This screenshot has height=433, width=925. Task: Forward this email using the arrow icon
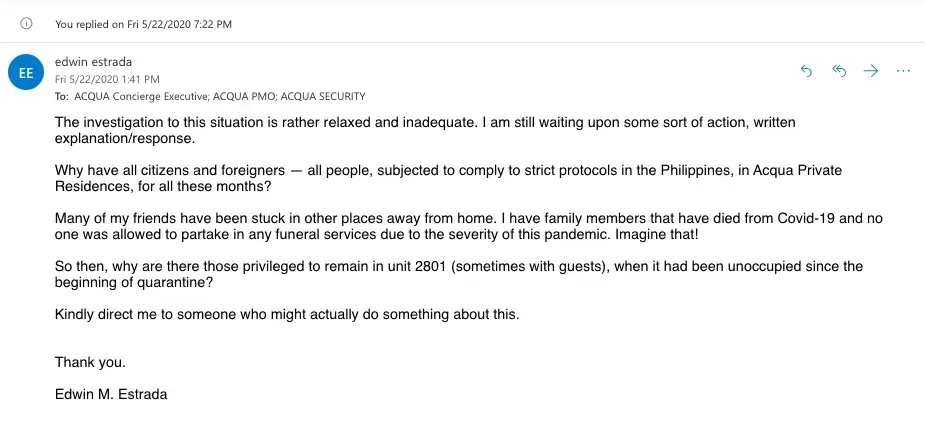click(x=871, y=71)
